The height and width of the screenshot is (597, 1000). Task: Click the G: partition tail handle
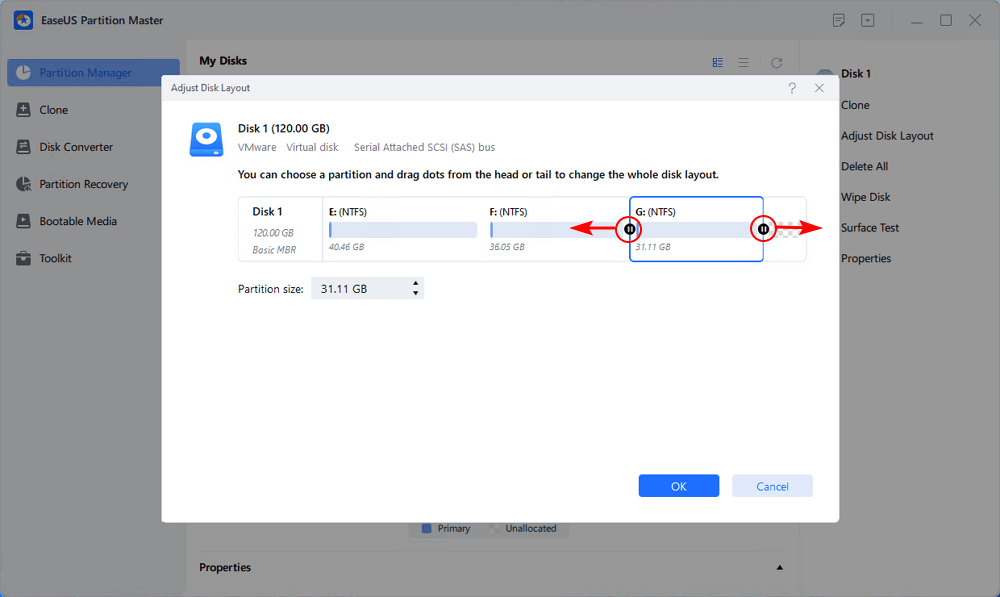point(763,229)
